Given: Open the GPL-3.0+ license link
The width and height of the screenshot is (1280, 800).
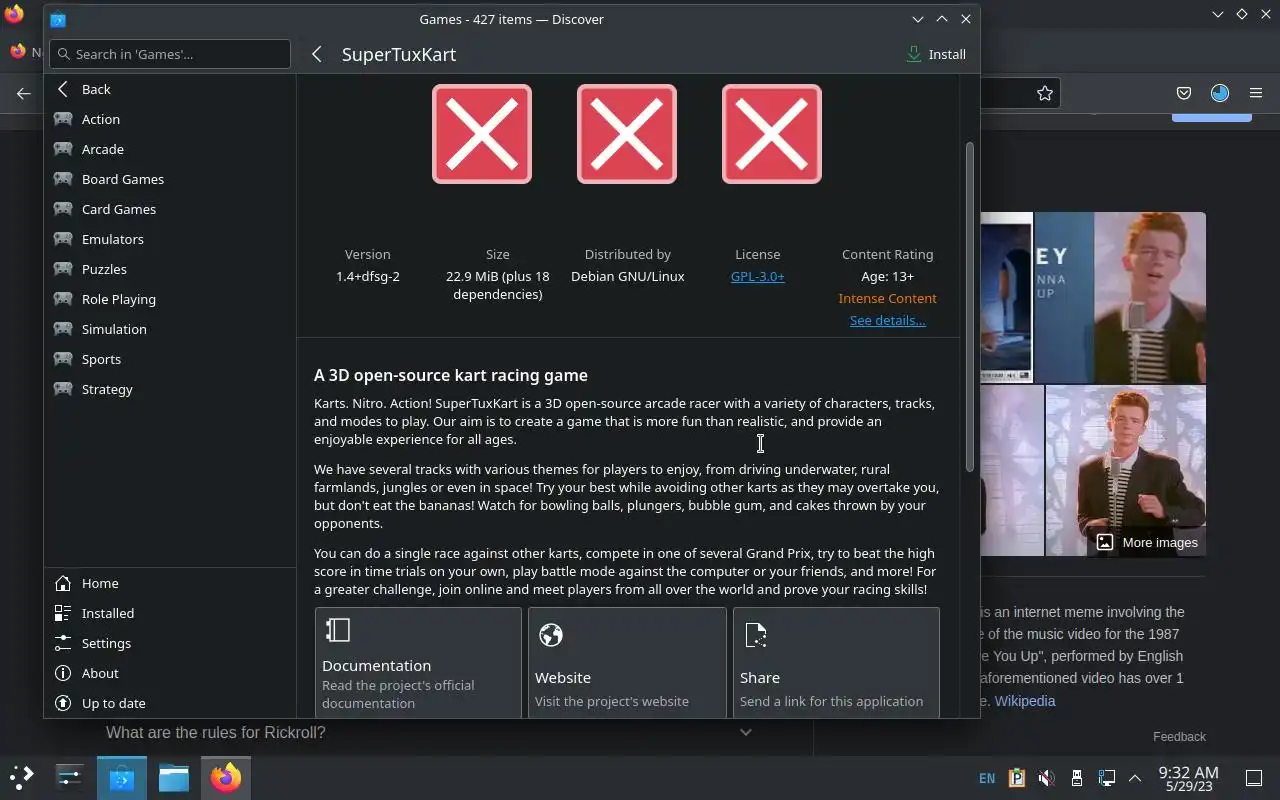Looking at the screenshot, I should [x=758, y=276].
